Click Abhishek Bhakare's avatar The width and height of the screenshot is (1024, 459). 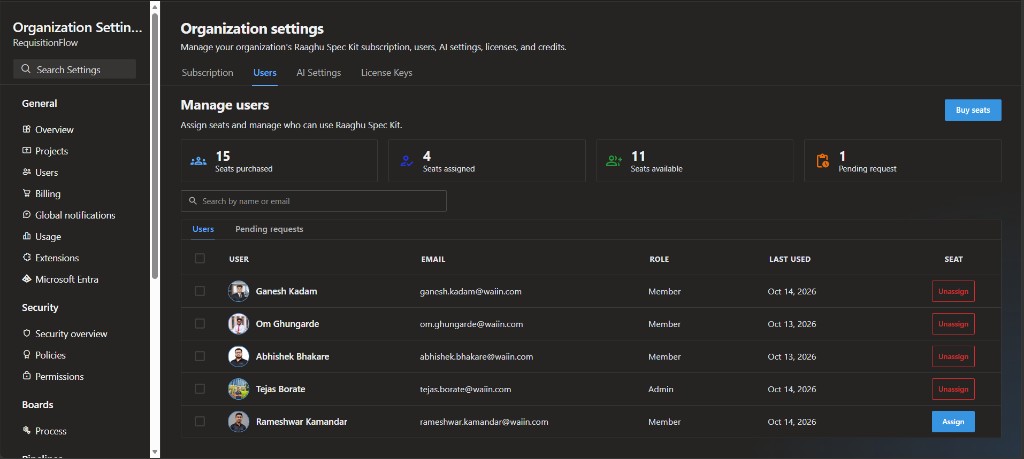tap(238, 356)
